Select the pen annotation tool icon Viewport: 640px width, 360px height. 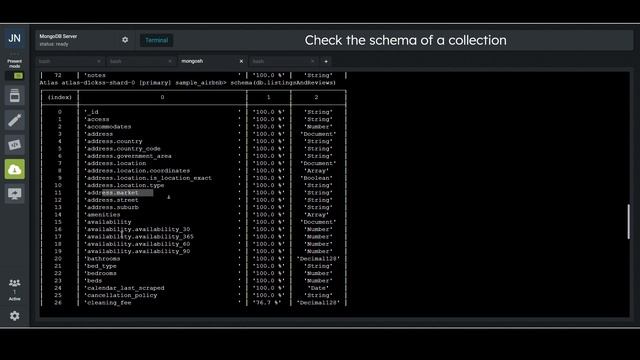[15, 120]
